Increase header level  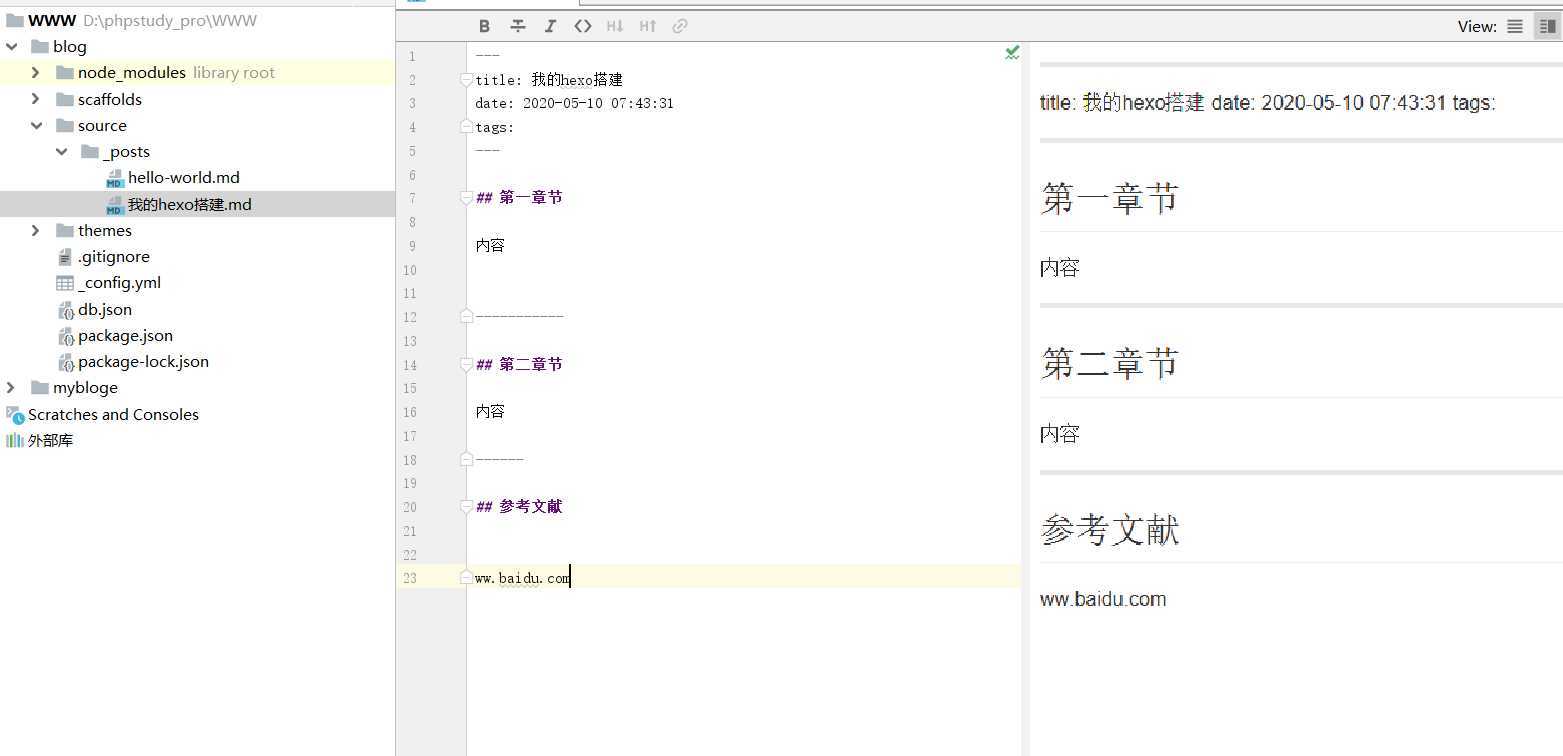[x=648, y=26]
